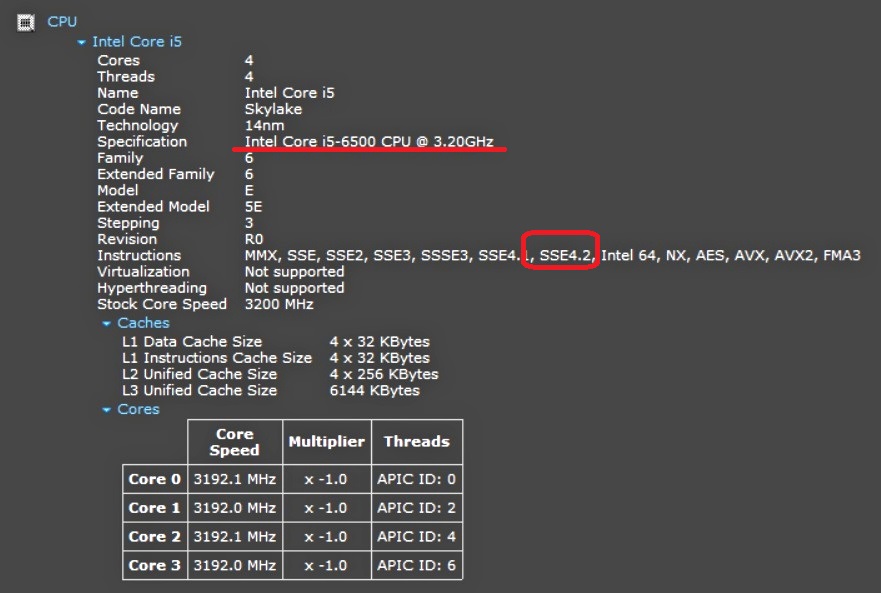
Task: Collapse the Cores section arrow
Action: (x=106, y=410)
